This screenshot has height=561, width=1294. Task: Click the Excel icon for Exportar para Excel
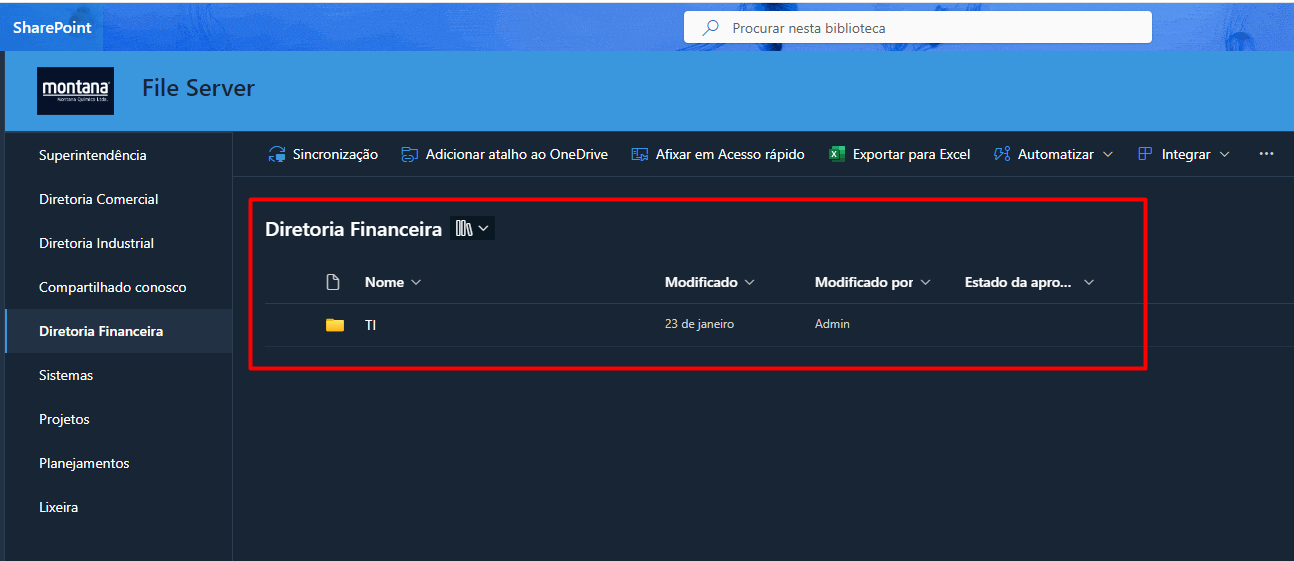point(837,154)
